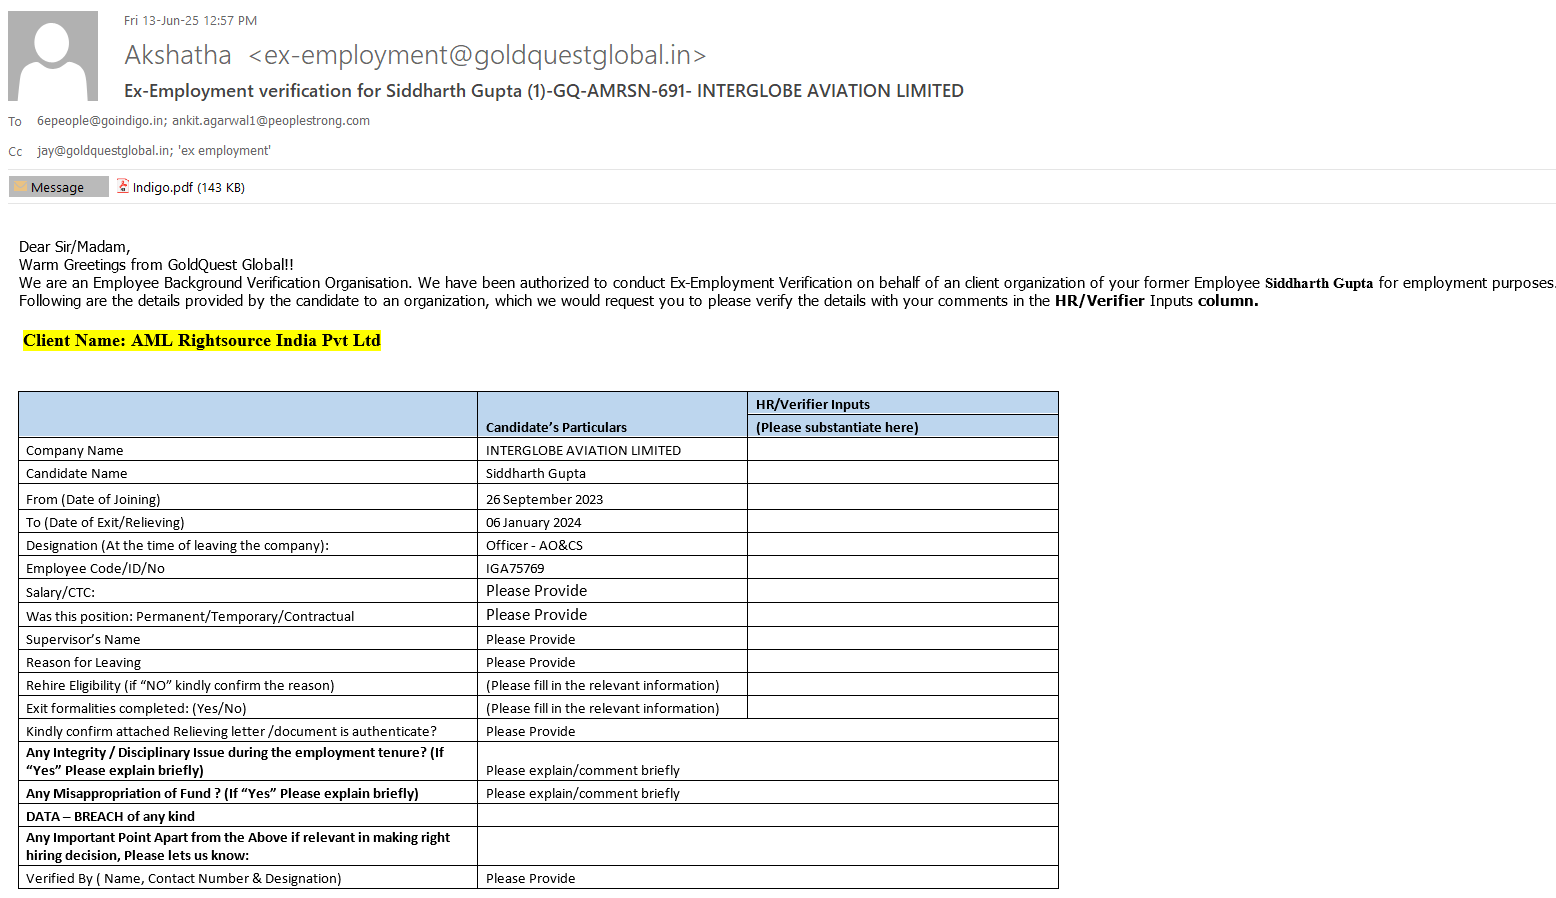Click the sender's profile avatar picture
The height and width of the screenshot is (898, 1556).
pos(53,56)
